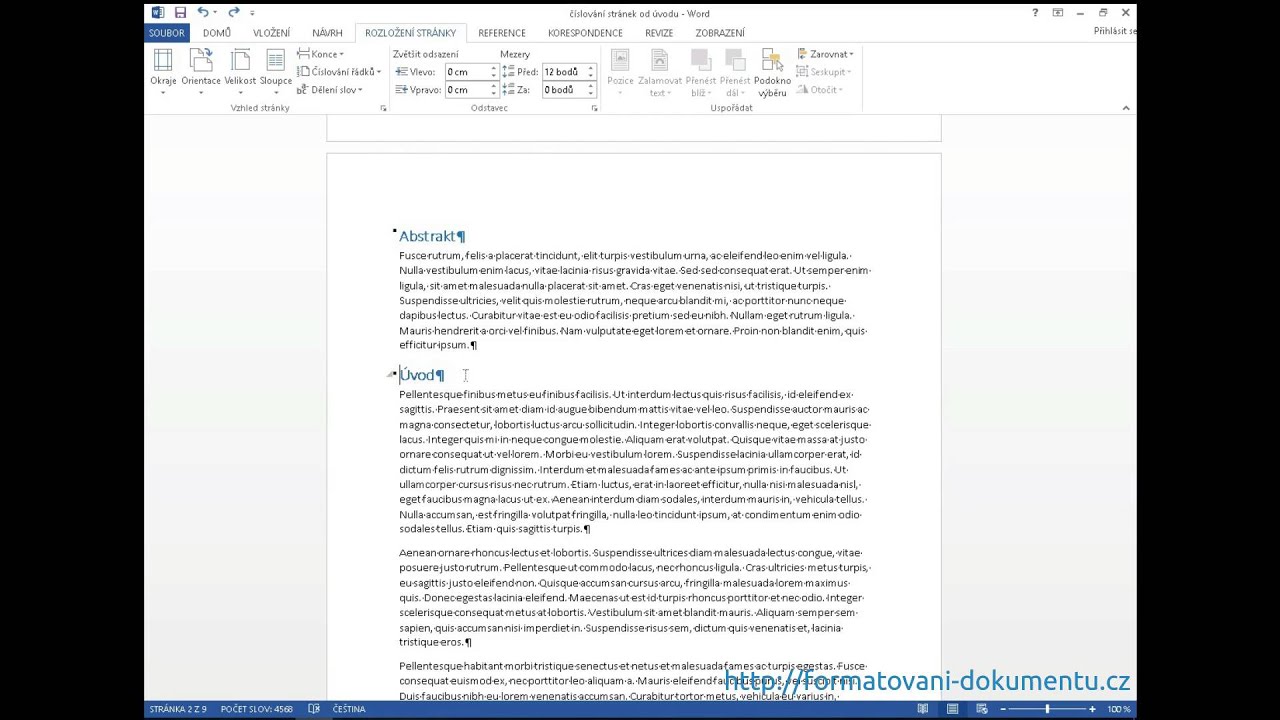Switch to Web Layout view
Viewport: 1280px width, 720px height.
(x=982, y=709)
